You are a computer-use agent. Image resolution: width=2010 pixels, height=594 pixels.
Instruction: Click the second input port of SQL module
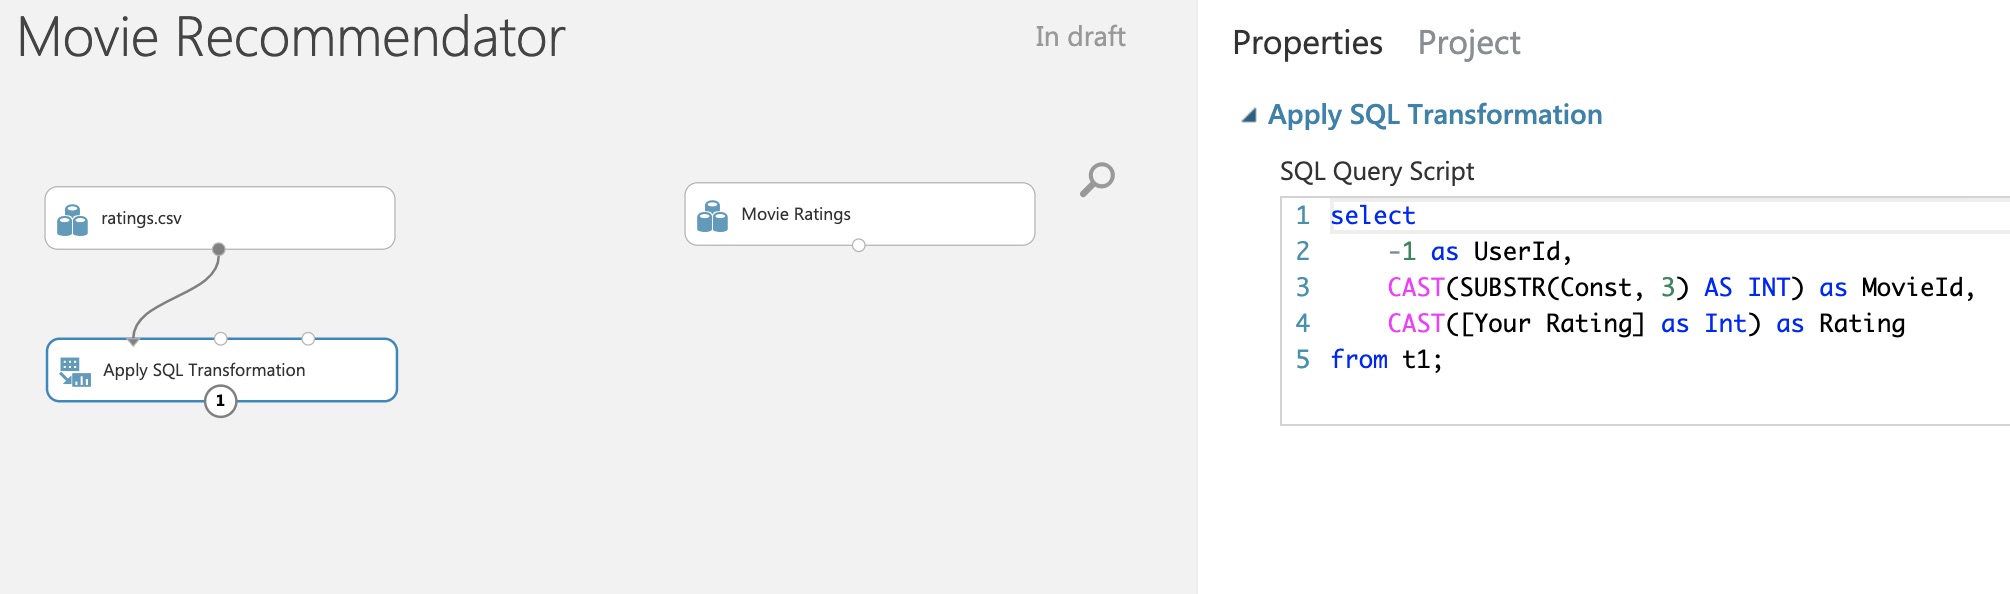[221, 339]
